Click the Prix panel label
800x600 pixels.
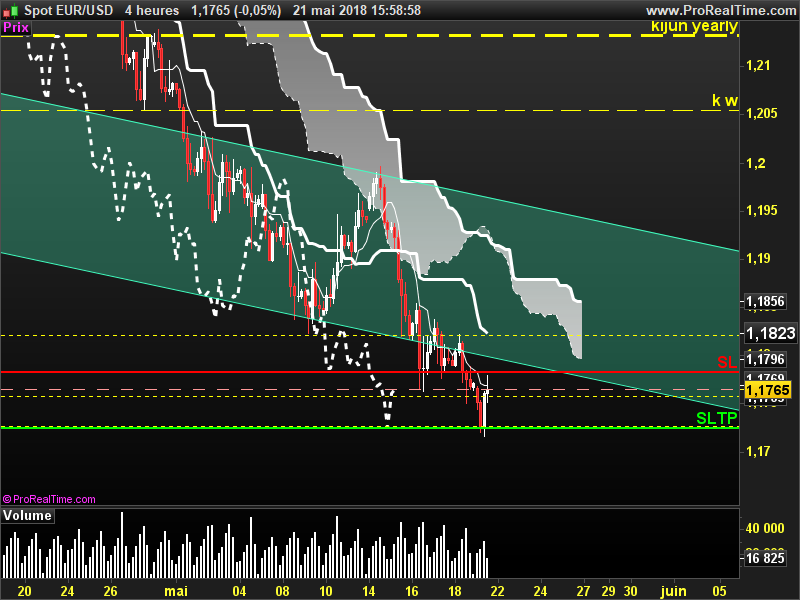(x=16, y=27)
